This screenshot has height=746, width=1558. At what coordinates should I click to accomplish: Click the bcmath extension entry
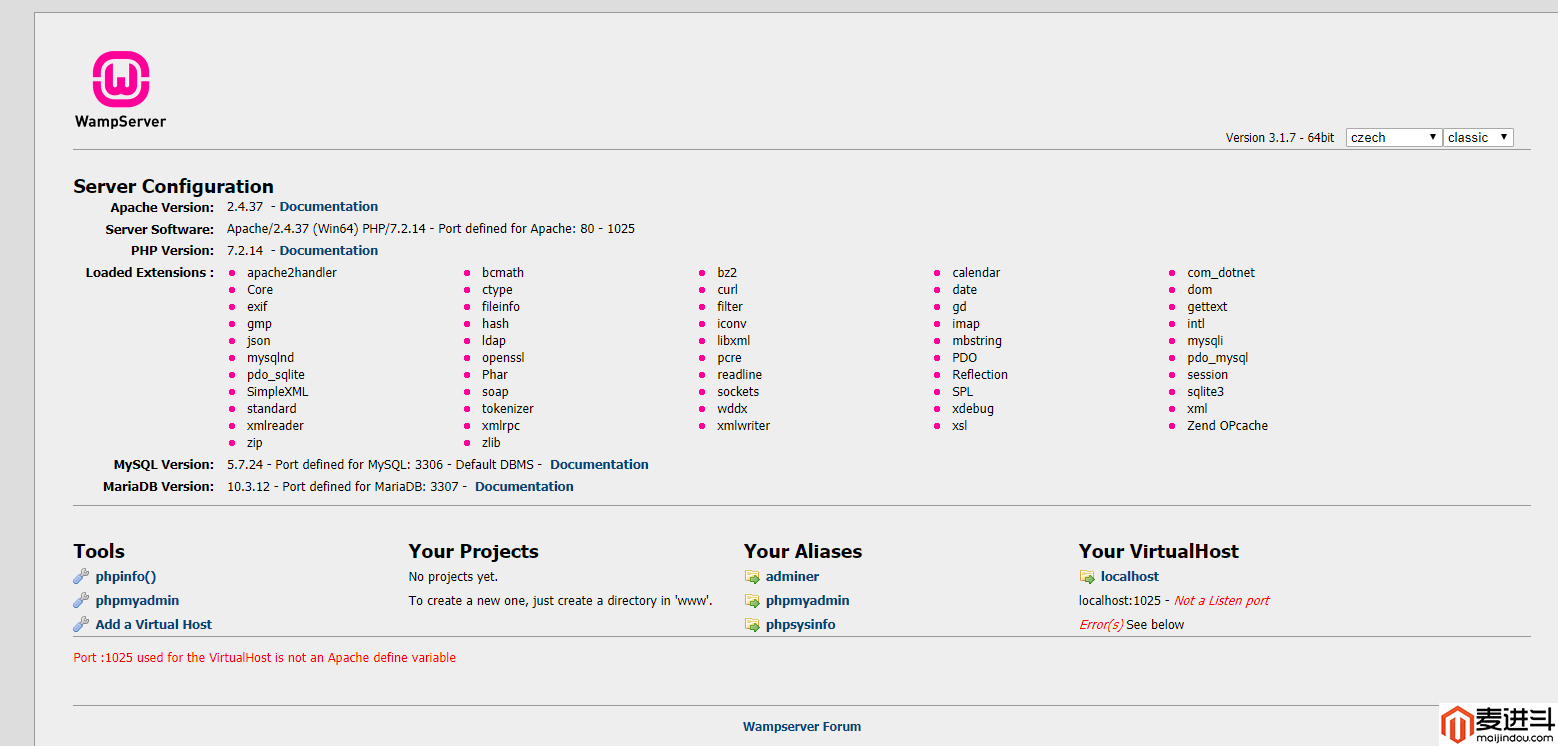click(x=503, y=273)
